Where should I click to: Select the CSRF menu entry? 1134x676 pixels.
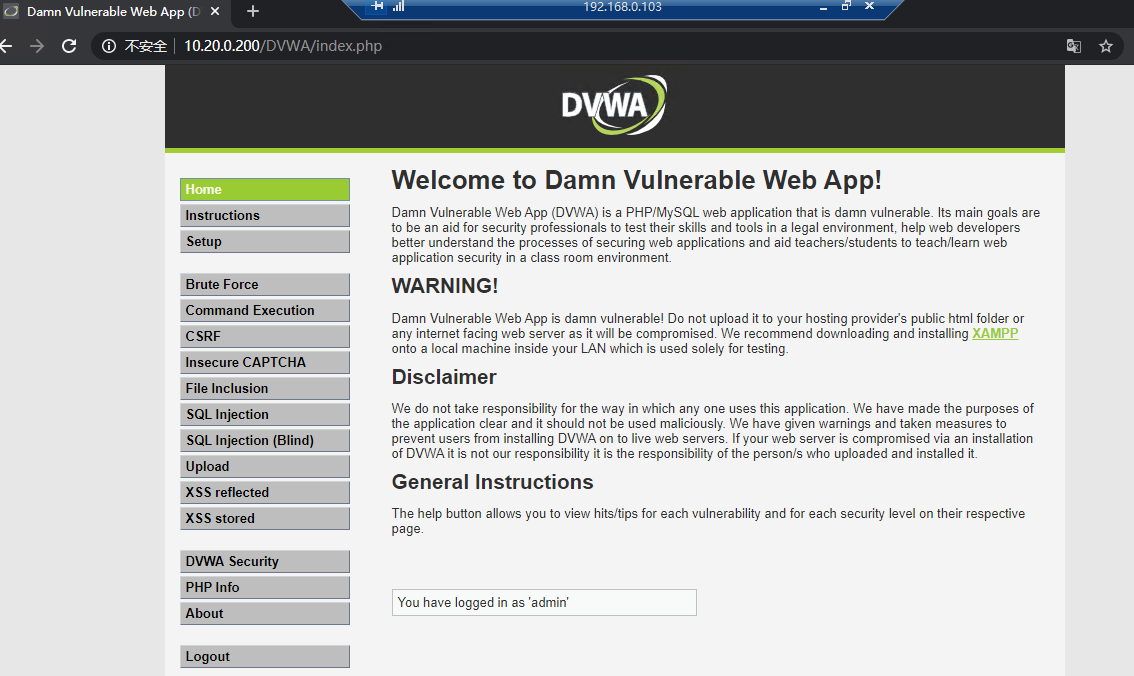[265, 336]
